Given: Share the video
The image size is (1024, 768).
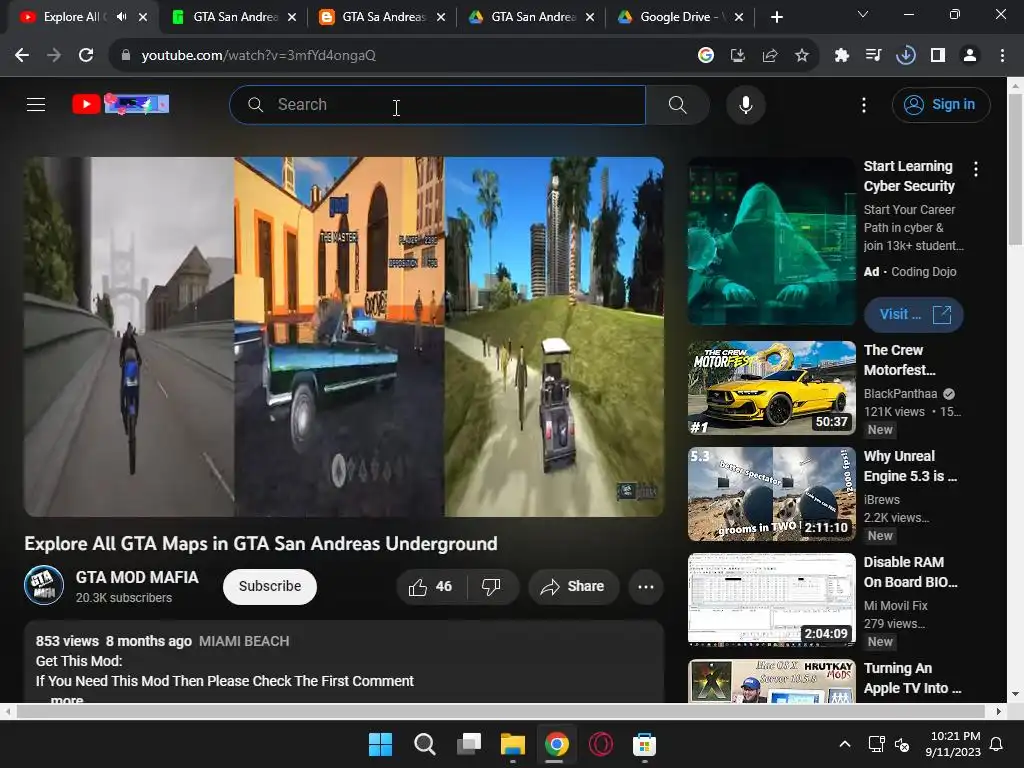Looking at the screenshot, I should coord(573,586).
